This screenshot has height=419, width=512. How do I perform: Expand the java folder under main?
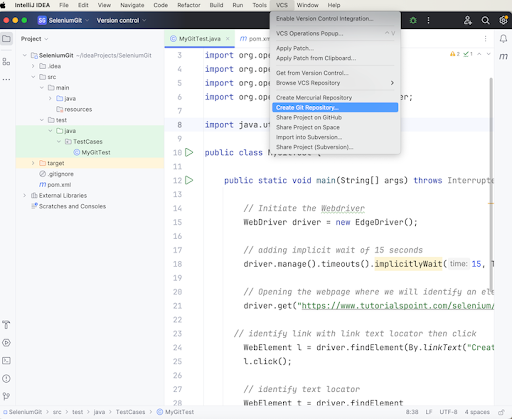pos(50,98)
